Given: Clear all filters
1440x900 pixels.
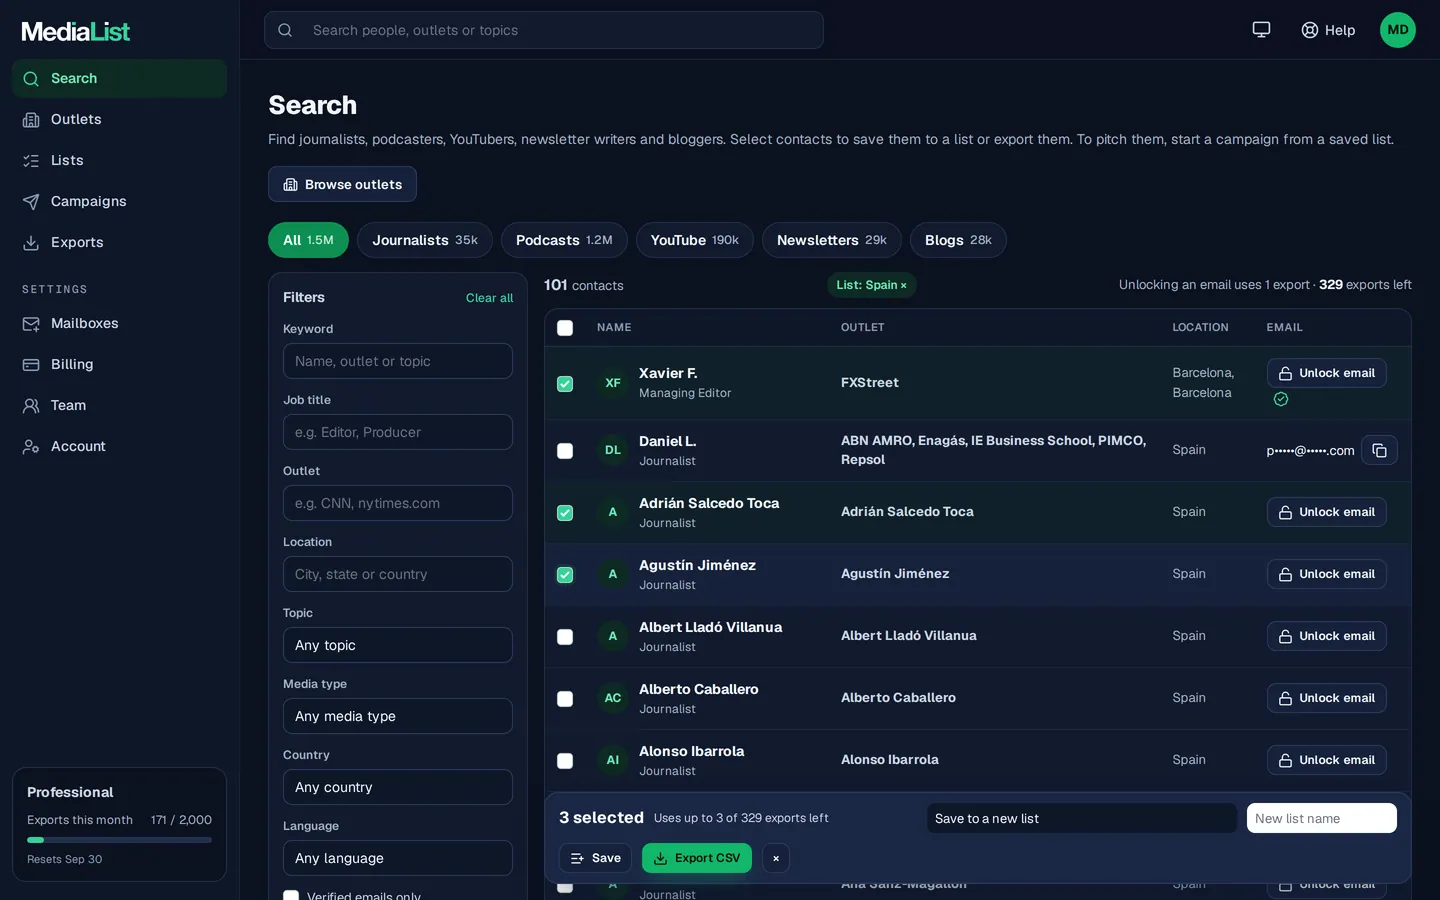Looking at the screenshot, I should [489, 298].
